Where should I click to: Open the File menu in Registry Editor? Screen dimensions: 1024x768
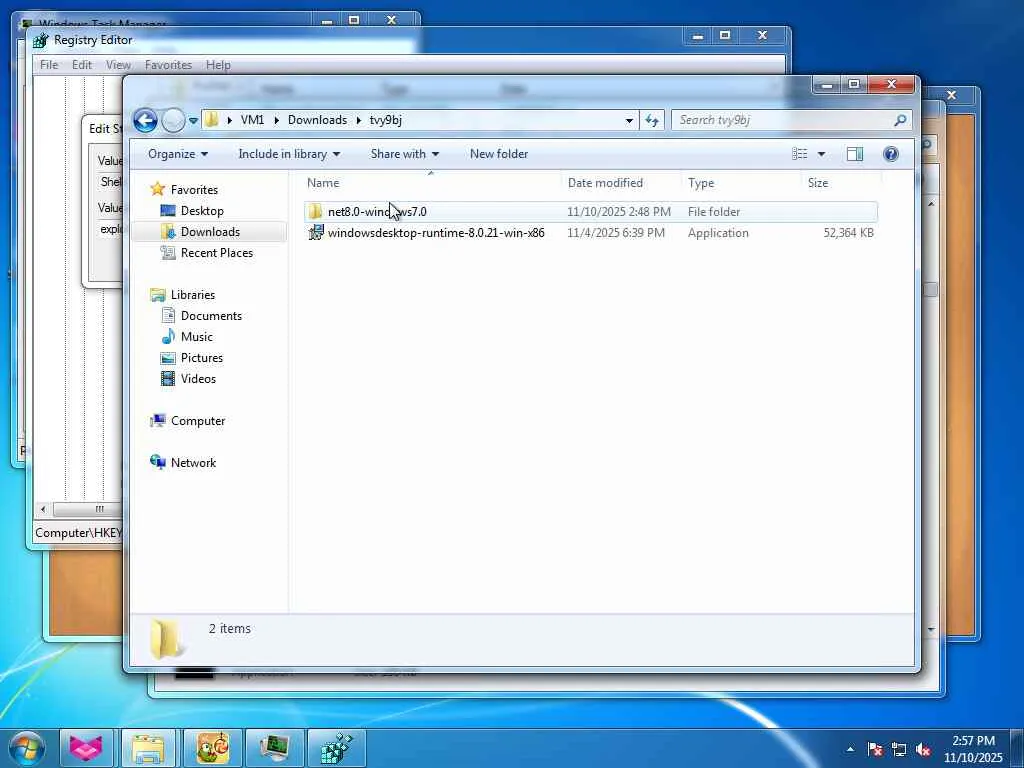(49, 65)
